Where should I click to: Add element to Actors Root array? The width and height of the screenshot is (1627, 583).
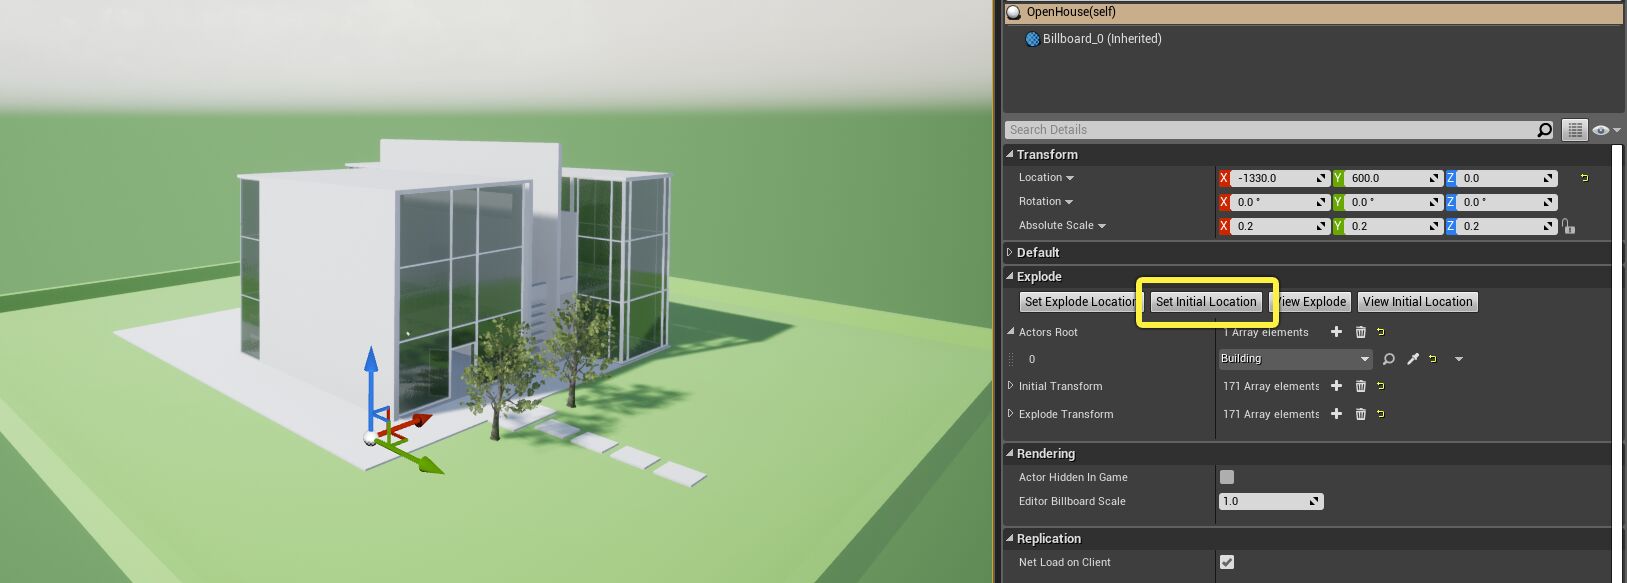(1336, 332)
